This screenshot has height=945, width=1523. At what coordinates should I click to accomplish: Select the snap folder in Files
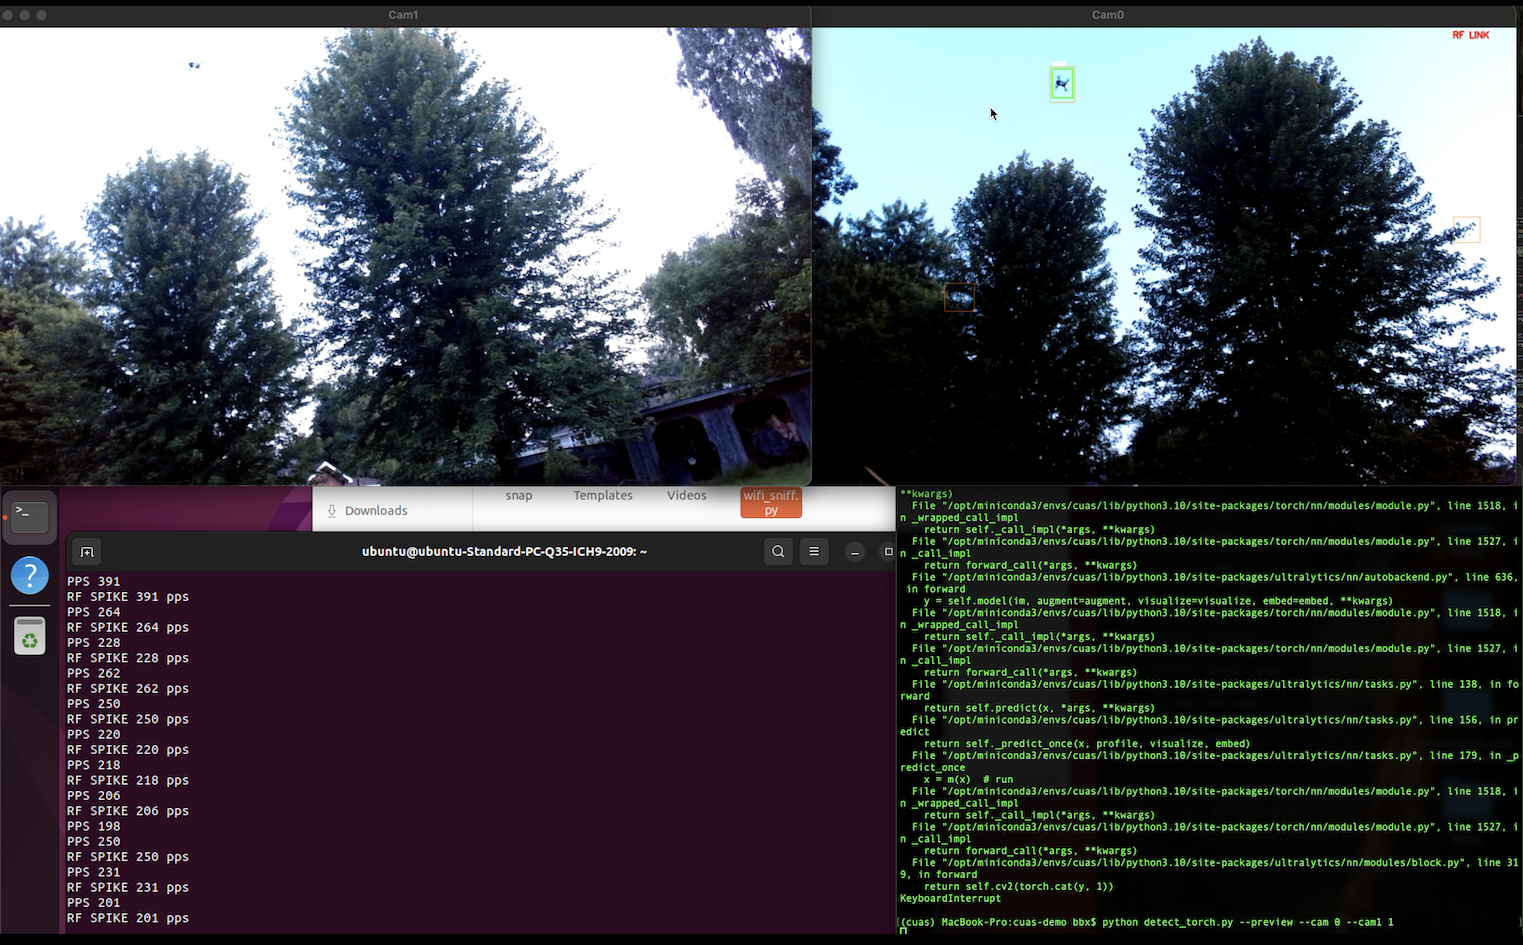click(518, 497)
